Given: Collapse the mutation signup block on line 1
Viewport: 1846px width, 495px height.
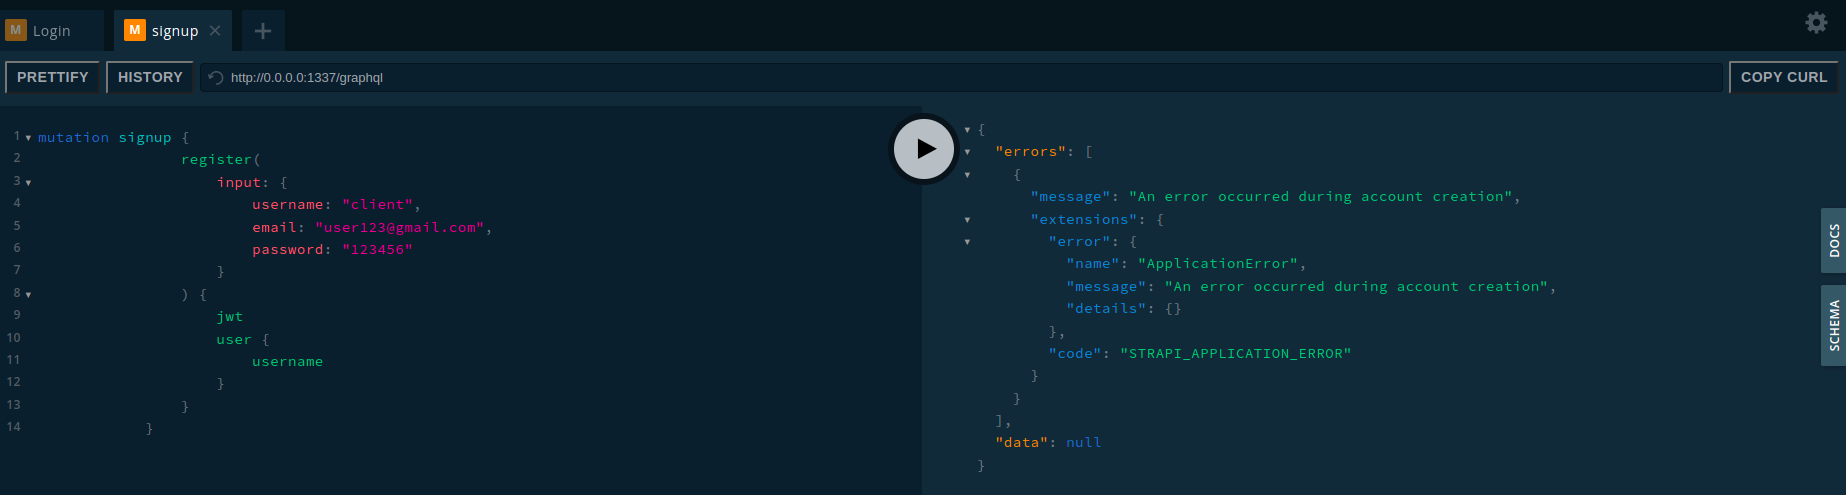Looking at the screenshot, I should (x=28, y=138).
